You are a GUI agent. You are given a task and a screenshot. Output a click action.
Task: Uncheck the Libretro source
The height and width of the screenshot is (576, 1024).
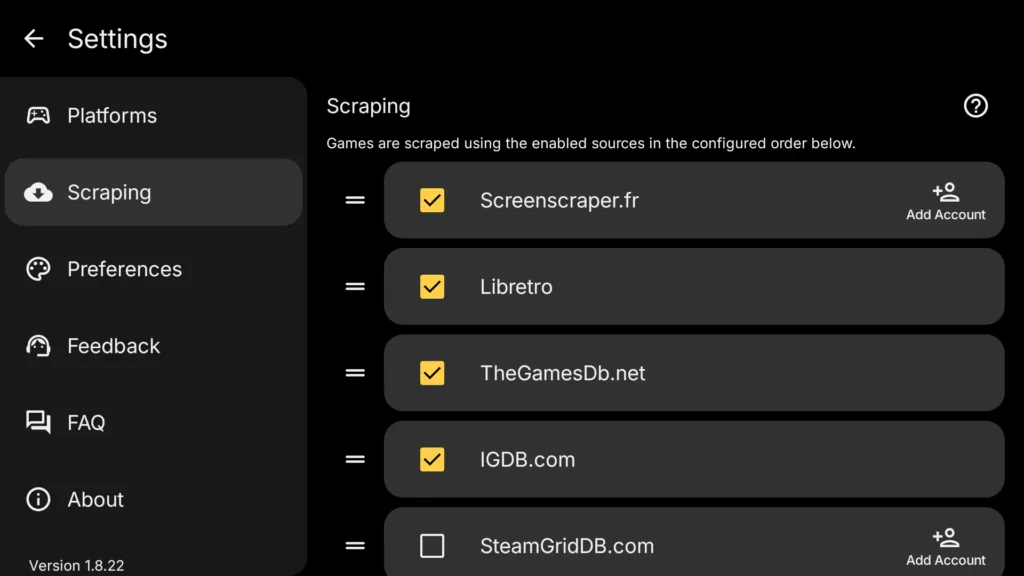[x=432, y=286]
